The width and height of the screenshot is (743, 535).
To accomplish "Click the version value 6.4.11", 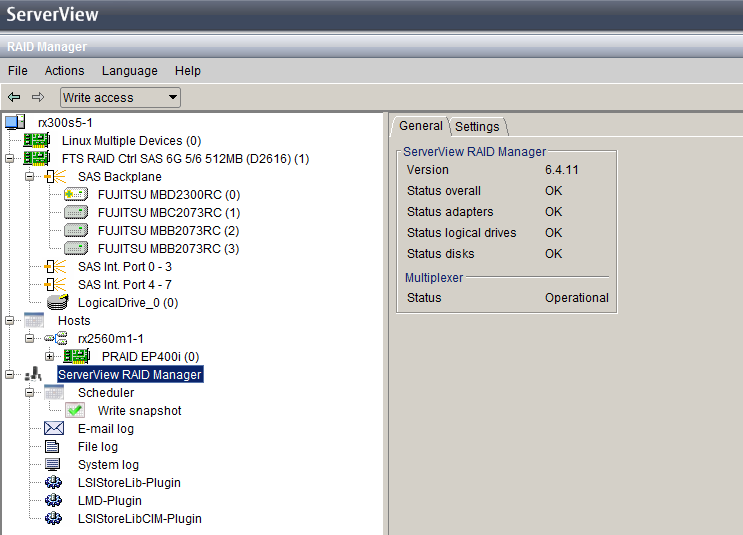I will (562, 170).
